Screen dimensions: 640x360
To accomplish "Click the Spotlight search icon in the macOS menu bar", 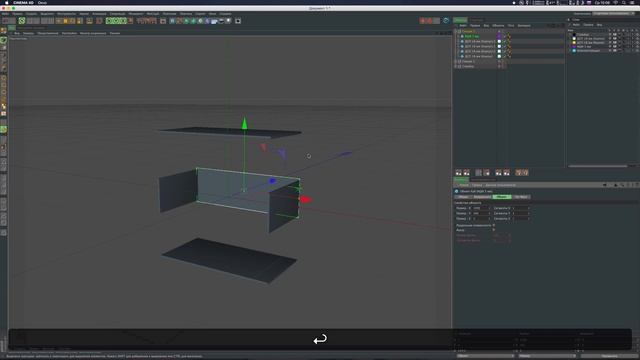I will click(624, 2).
